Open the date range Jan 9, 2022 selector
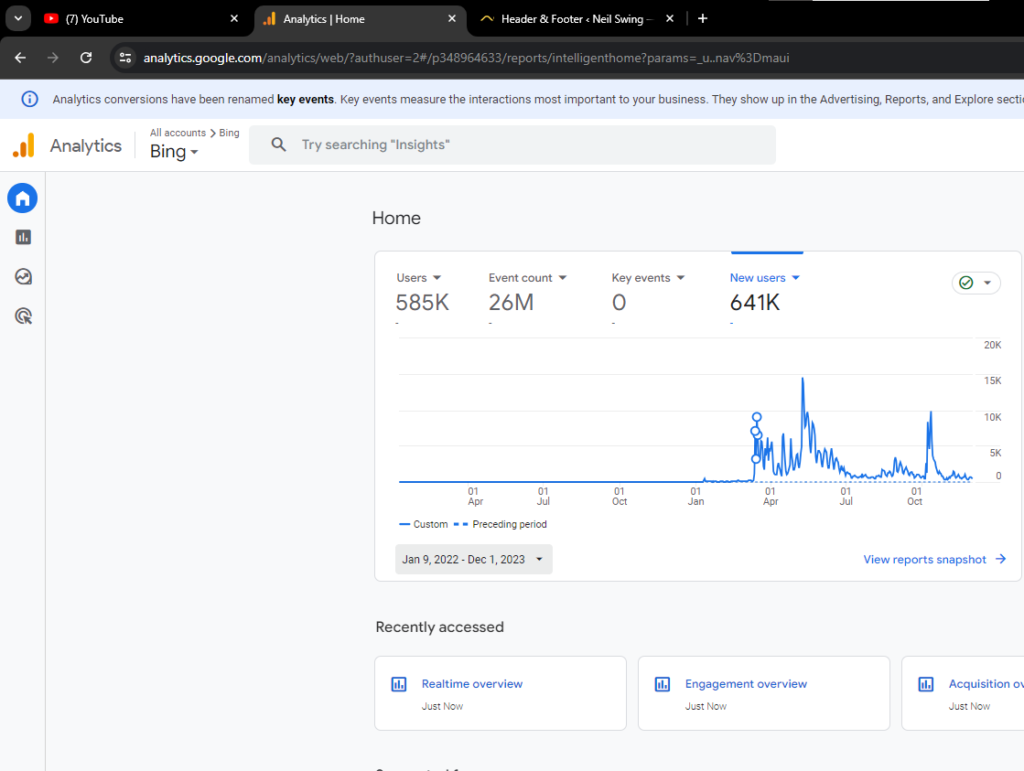The height and width of the screenshot is (771, 1024). (473, 559)
